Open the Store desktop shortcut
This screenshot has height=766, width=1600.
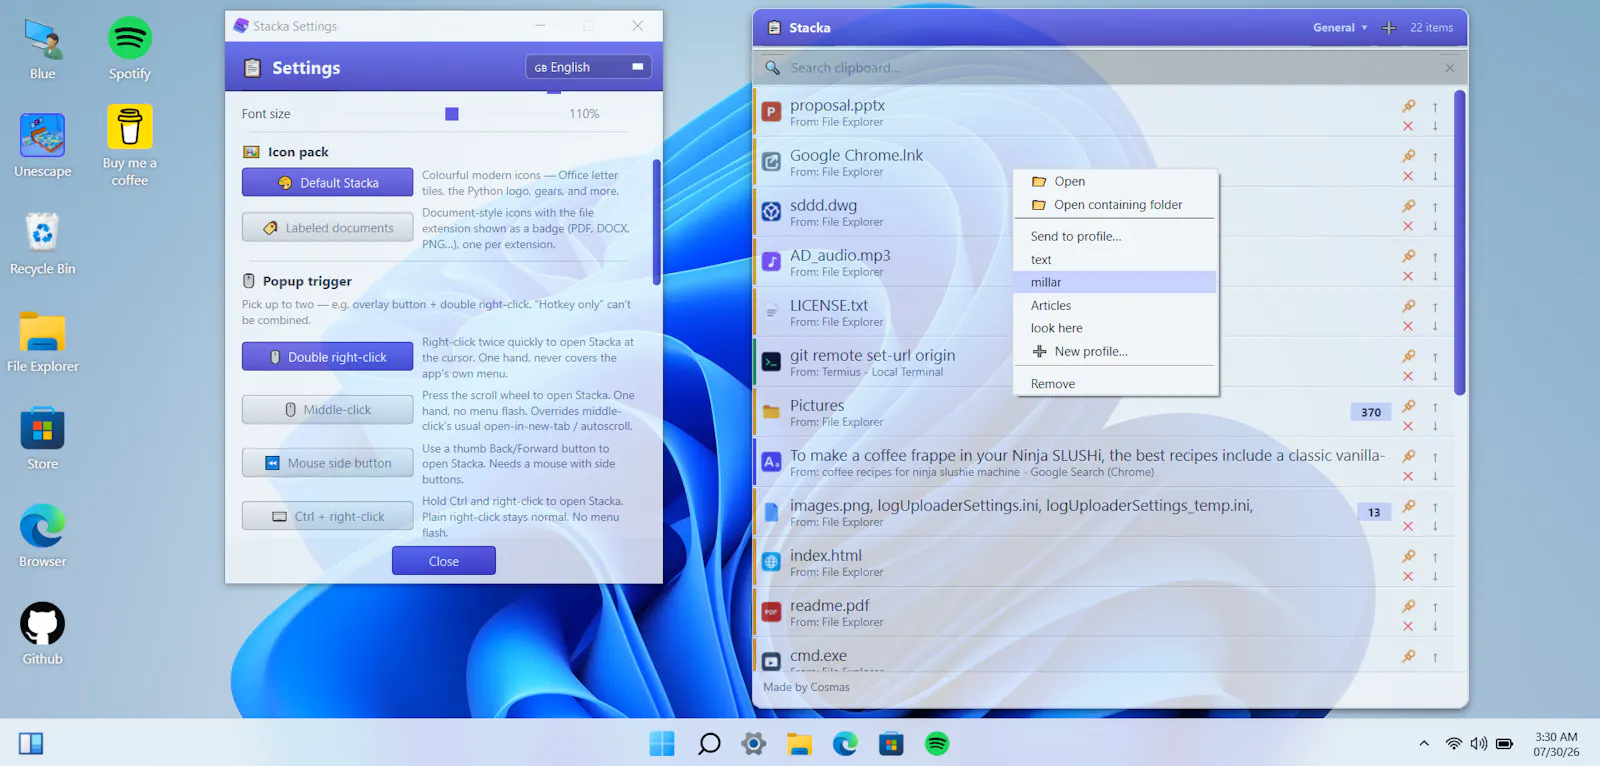point(43,439)
